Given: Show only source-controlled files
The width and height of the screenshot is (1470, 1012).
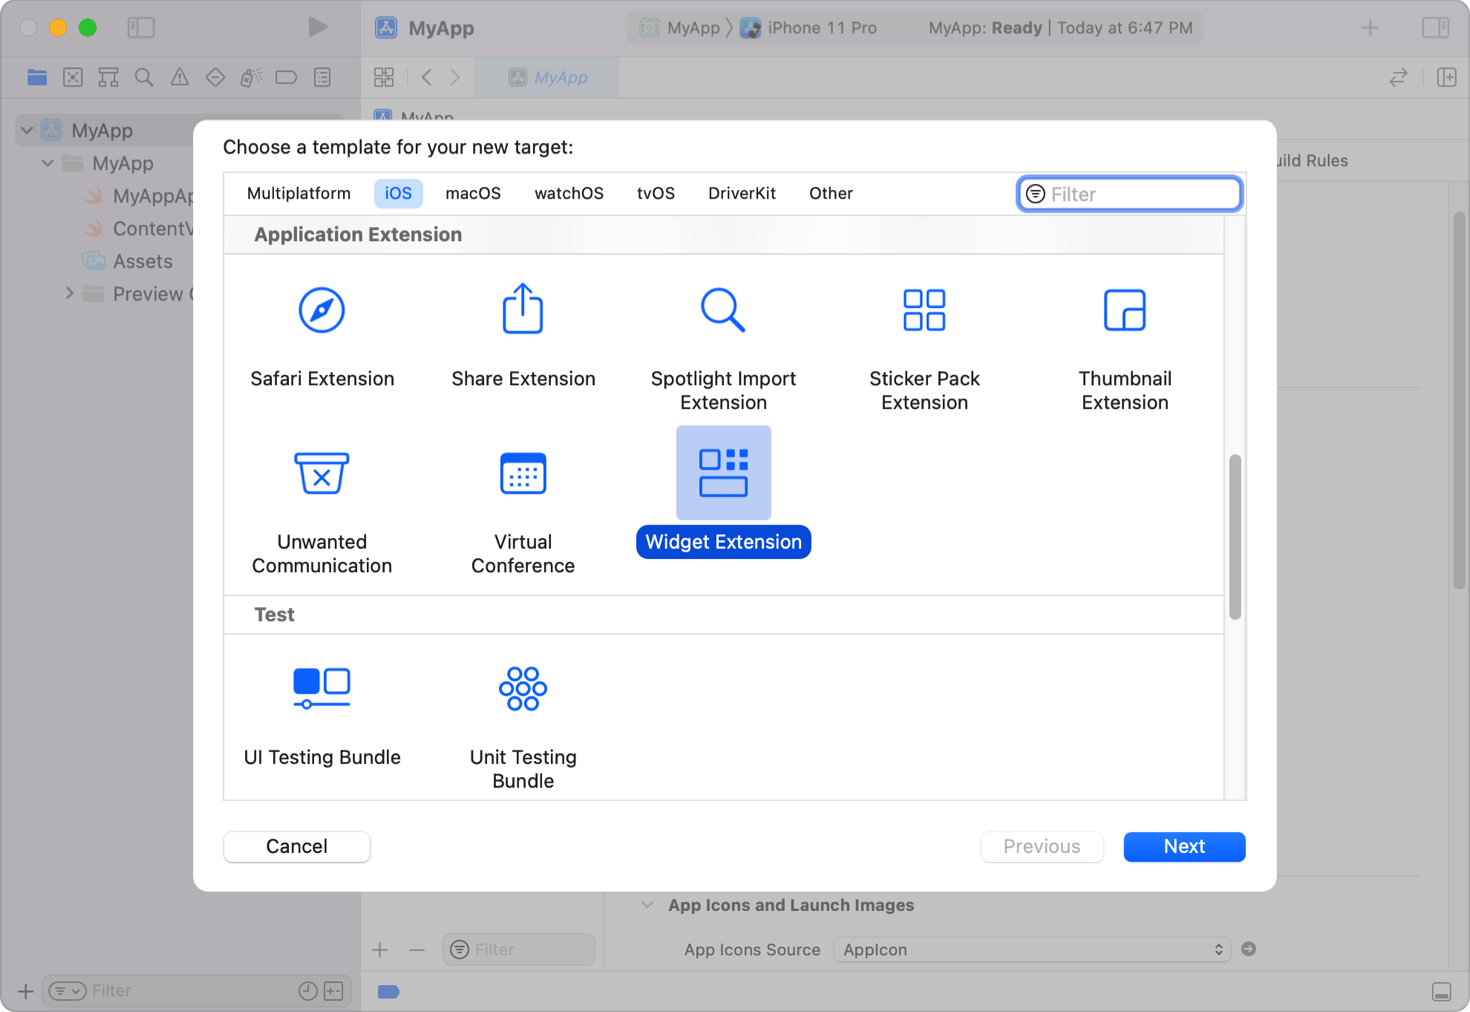Looking at the screenshot, I should (334, 991).
